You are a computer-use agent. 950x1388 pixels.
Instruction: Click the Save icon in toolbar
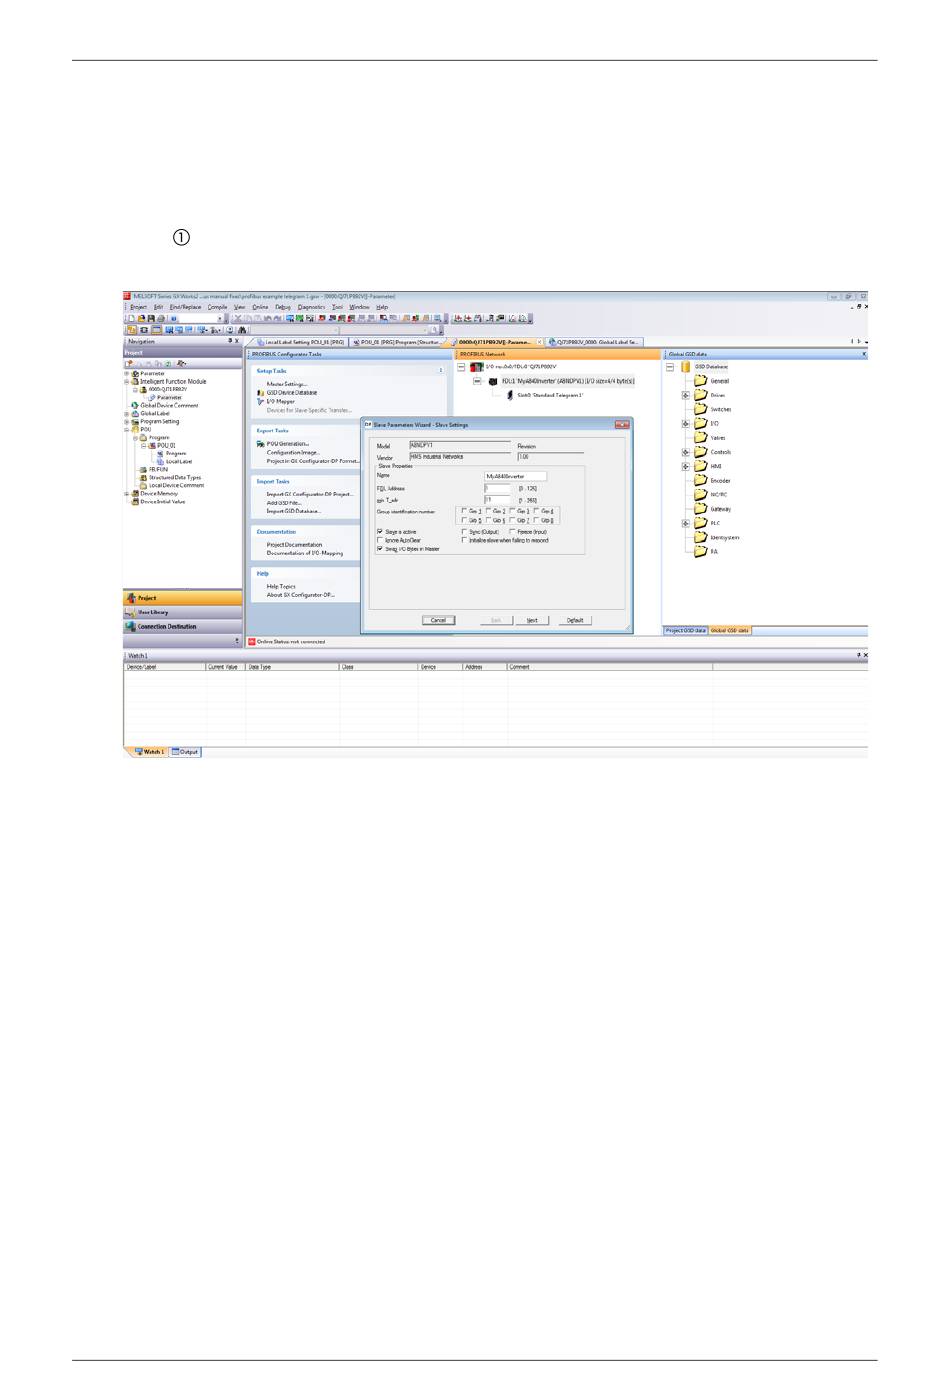coord(151,319)
